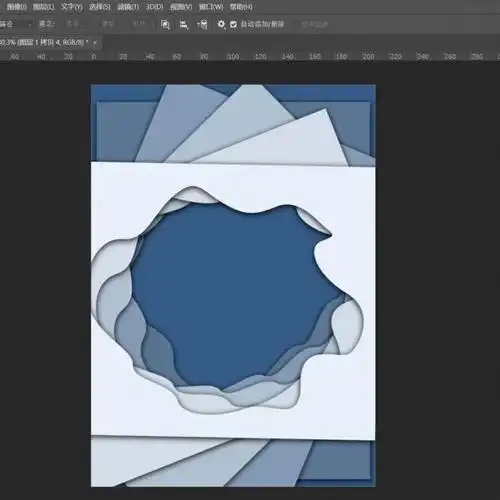Open the 3D(D) menu

154,7
